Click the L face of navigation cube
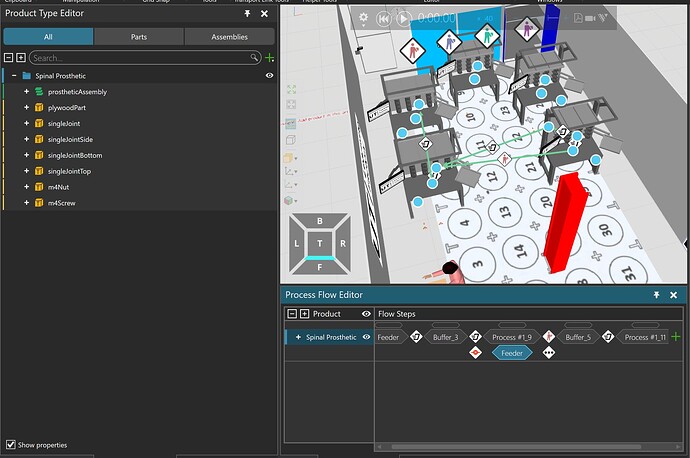The image size is (690, 458). tap(296, 243)
